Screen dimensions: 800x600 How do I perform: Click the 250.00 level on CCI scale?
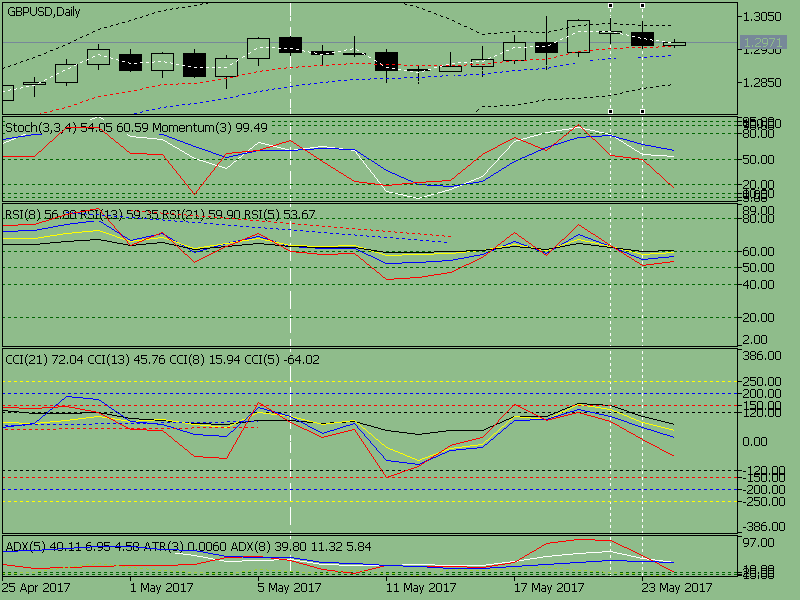[x=762, y=382]
